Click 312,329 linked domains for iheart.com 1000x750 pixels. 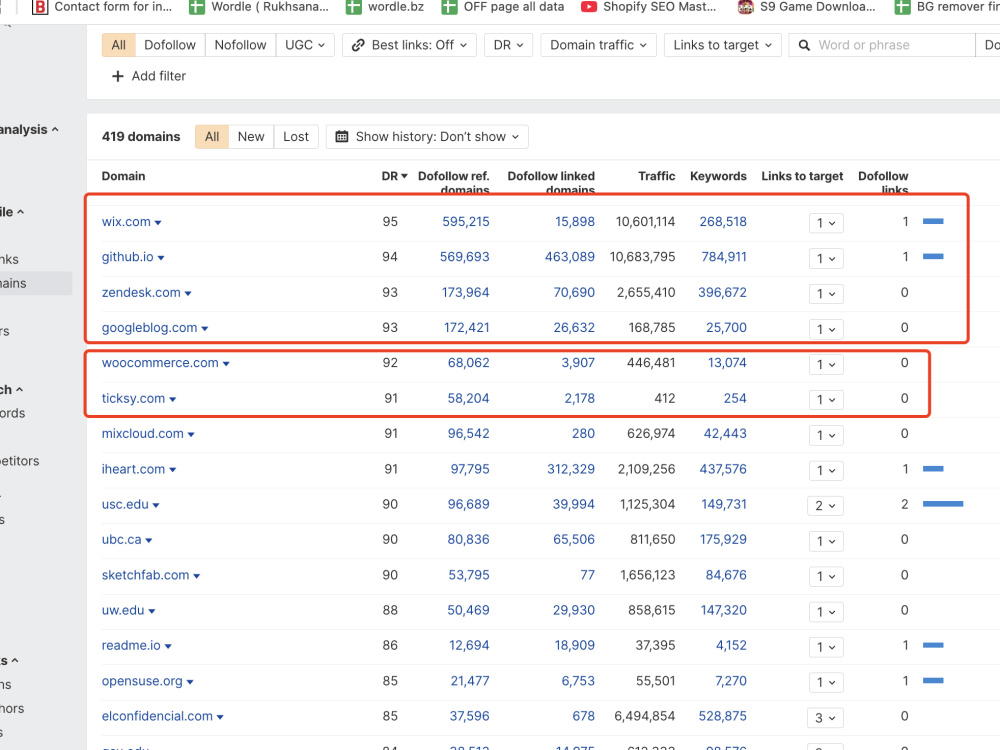click(571, 469)
